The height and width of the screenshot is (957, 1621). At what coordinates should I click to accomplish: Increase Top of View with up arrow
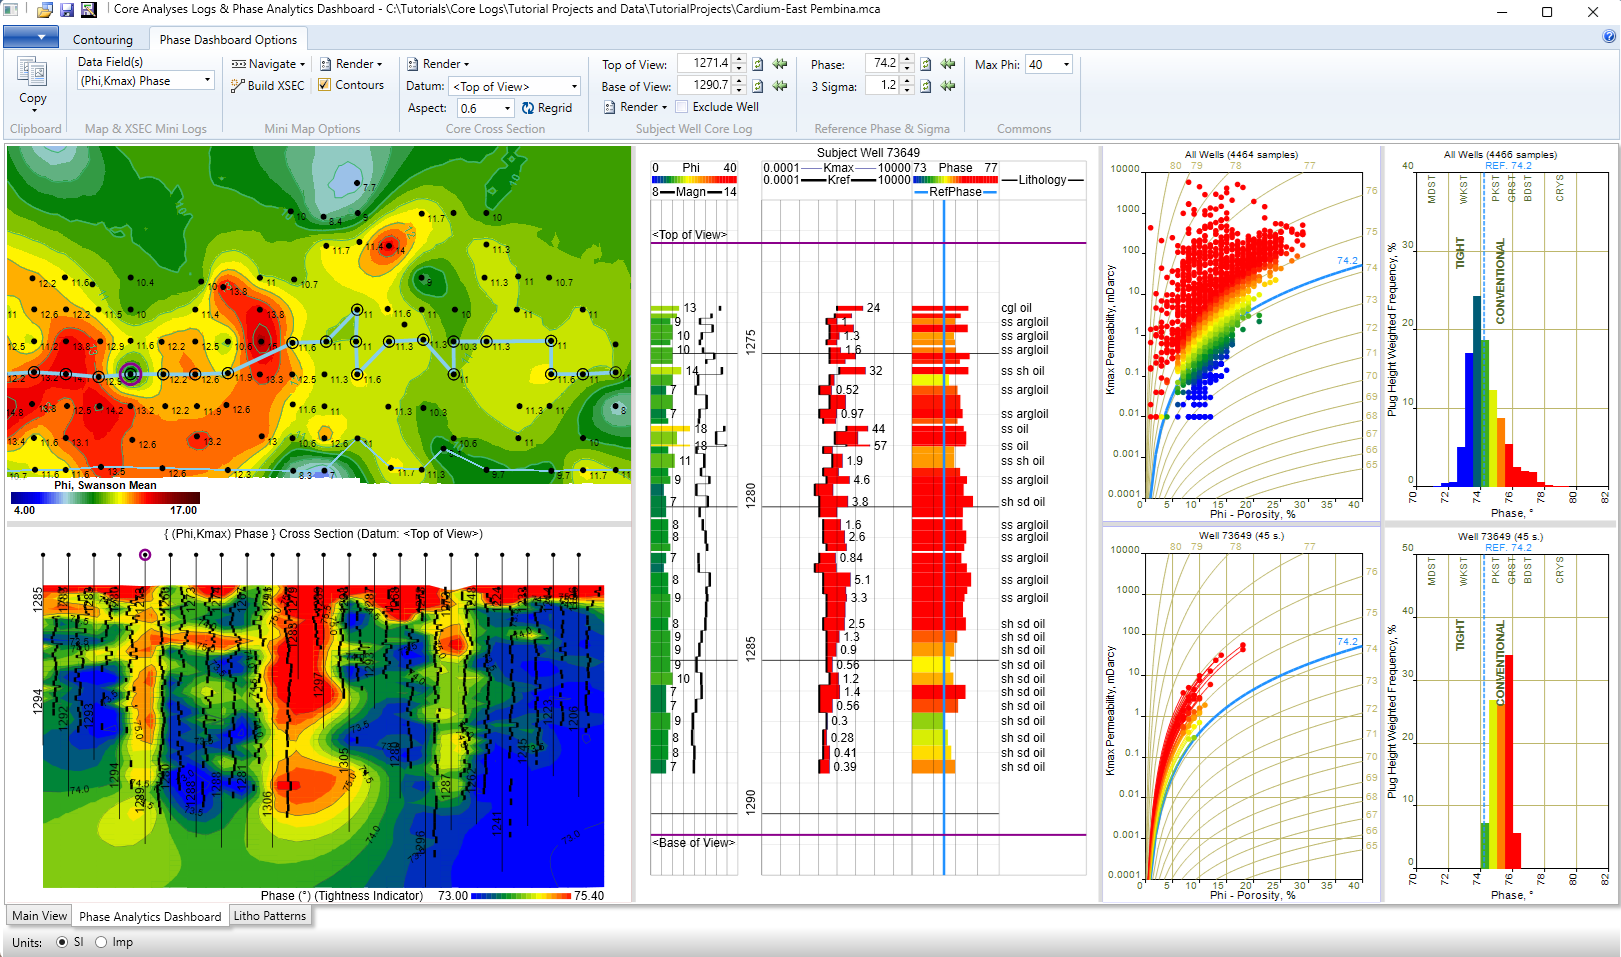[739, 59]
